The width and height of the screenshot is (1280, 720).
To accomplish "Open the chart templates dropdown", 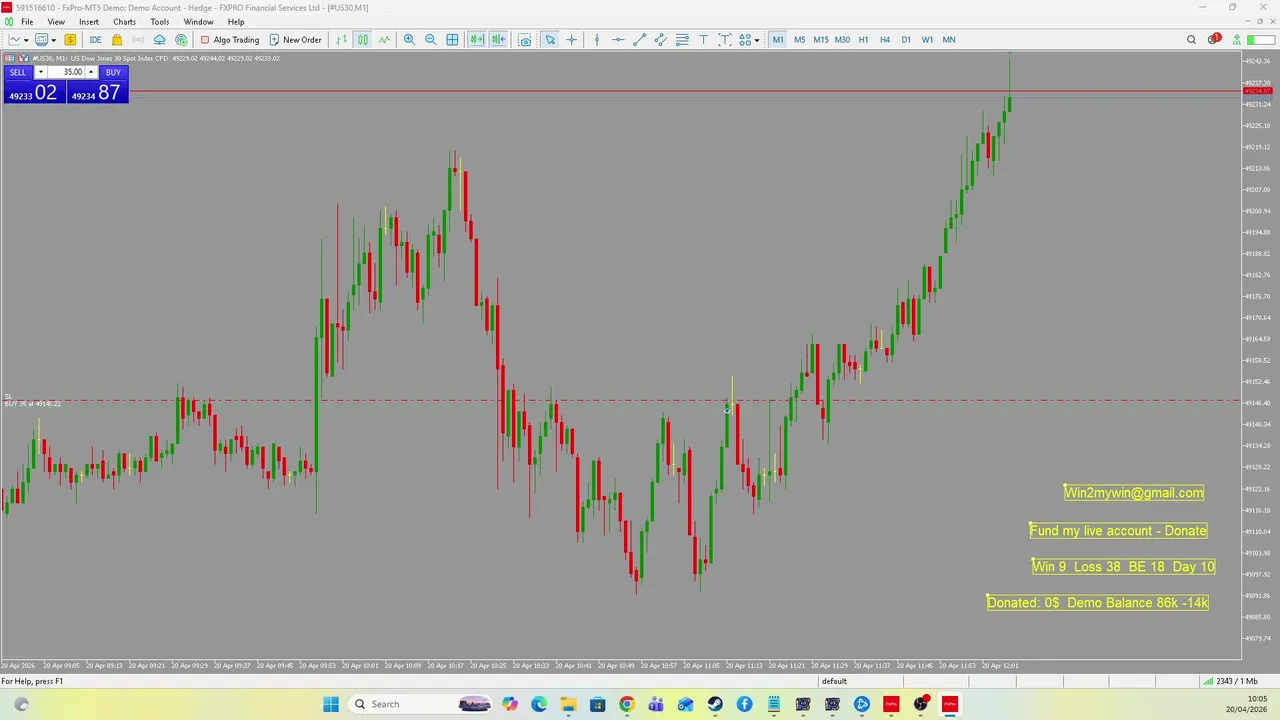I will (x=54, y=40).
